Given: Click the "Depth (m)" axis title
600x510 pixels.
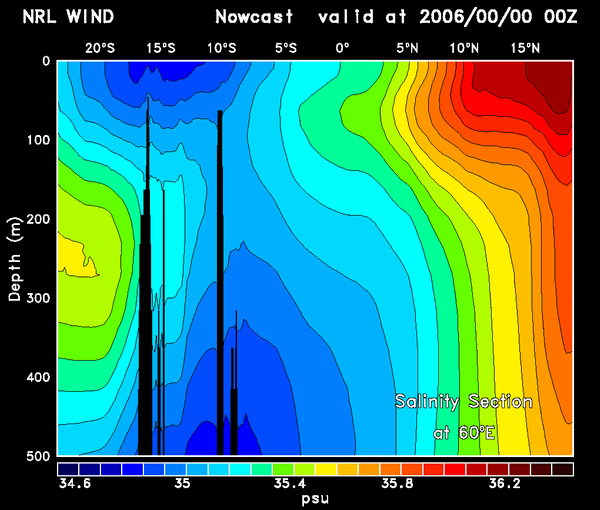Looking at the screenshot, I should (15, 259).
